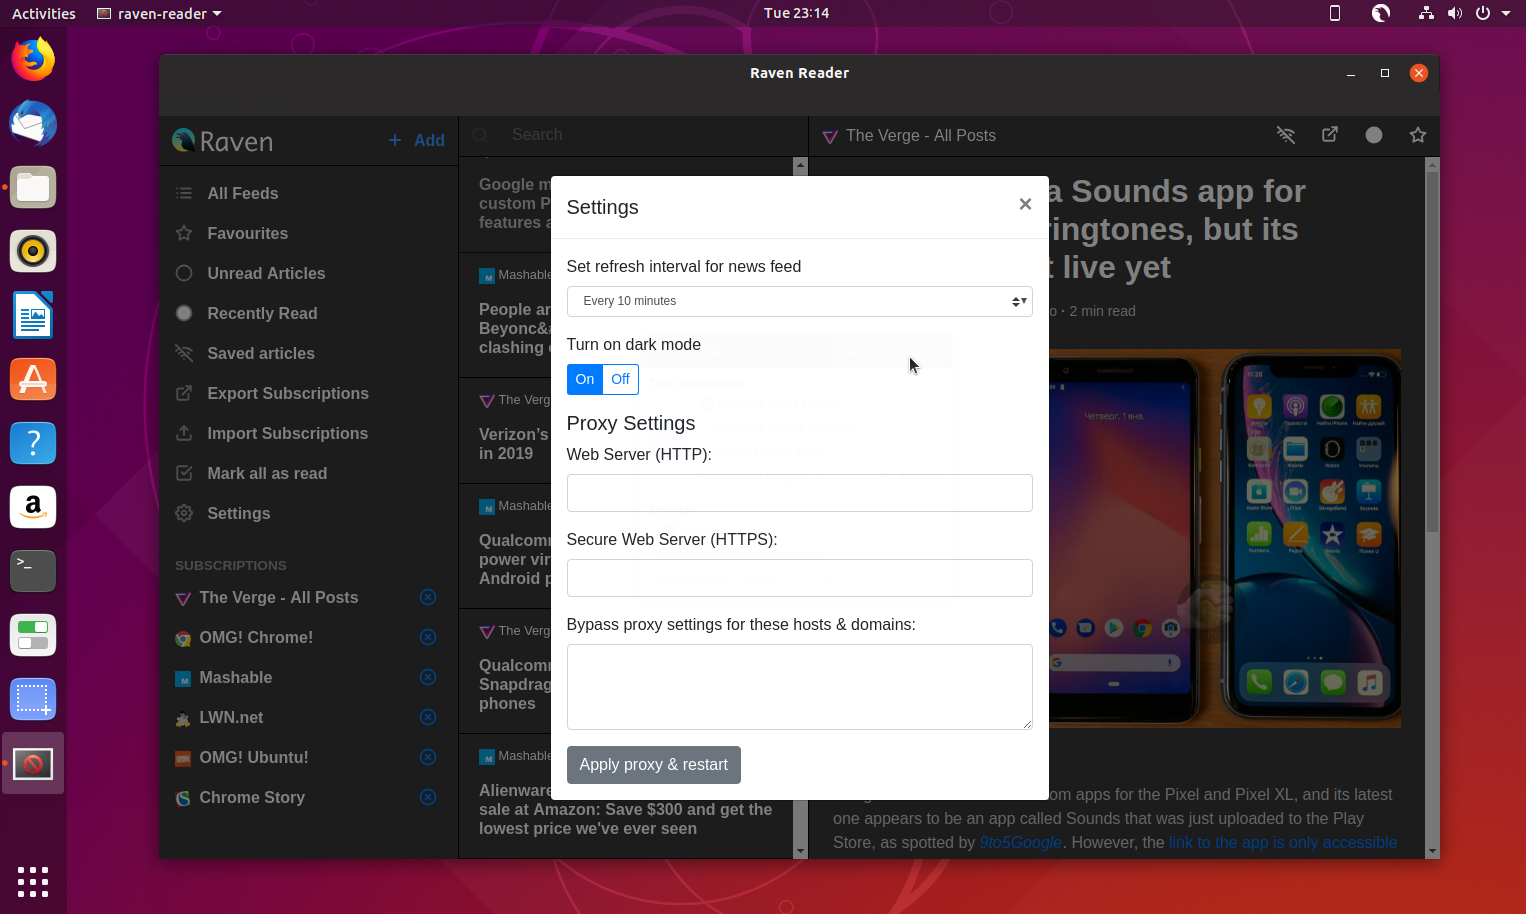This screenshot has width=1526, height=914.
Task: Click the bypass proxy hosts textarea
Action: pos(799,687)
